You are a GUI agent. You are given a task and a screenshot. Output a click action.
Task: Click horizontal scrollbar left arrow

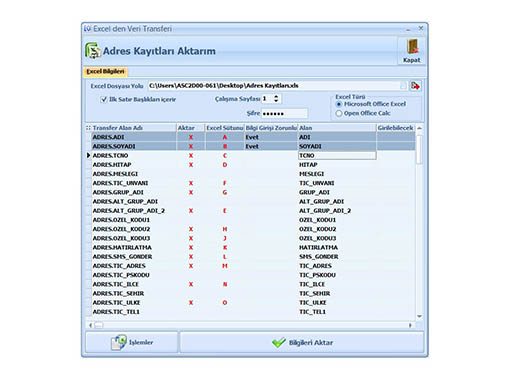click(90, 325)
